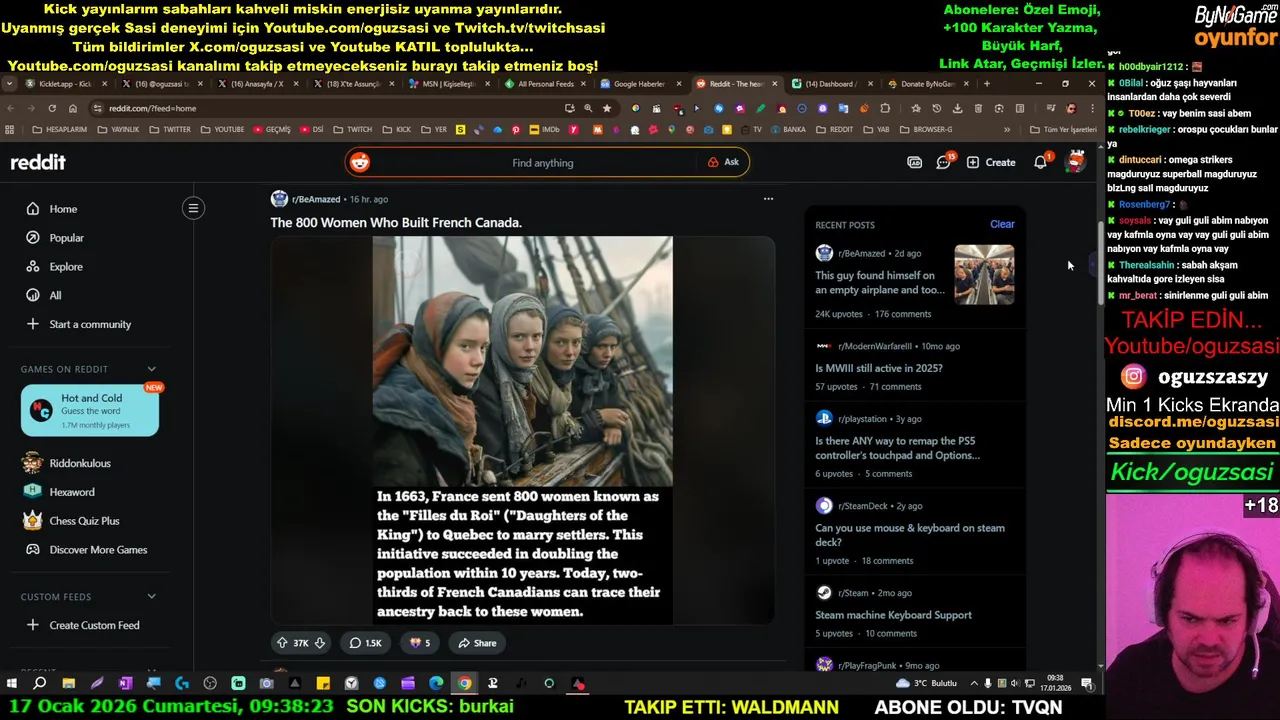The width and height of the screenshot is (1280, 720).
Task: Switch to the Dashboard tab
Action: pos(832,84)
